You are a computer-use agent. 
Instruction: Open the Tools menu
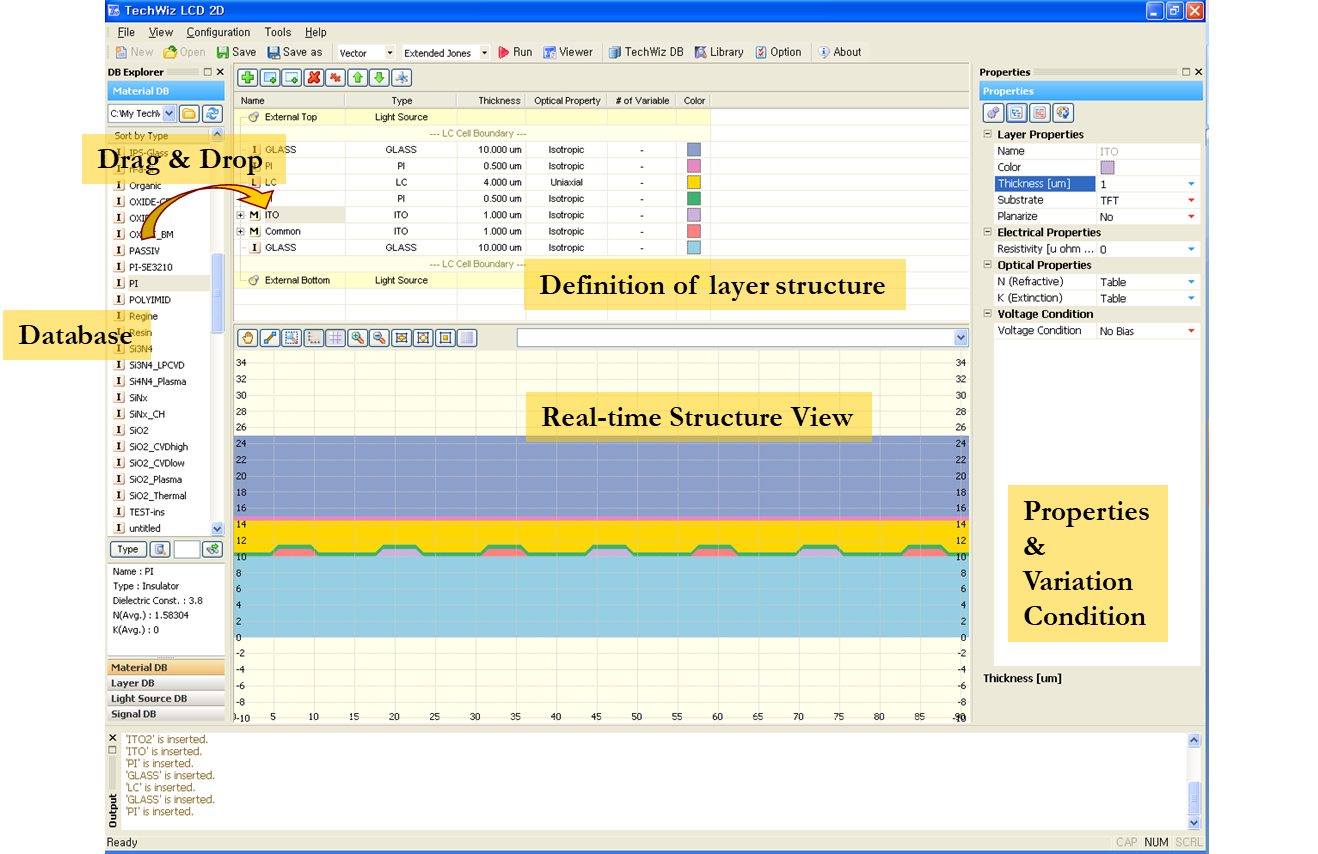(278, 32)
